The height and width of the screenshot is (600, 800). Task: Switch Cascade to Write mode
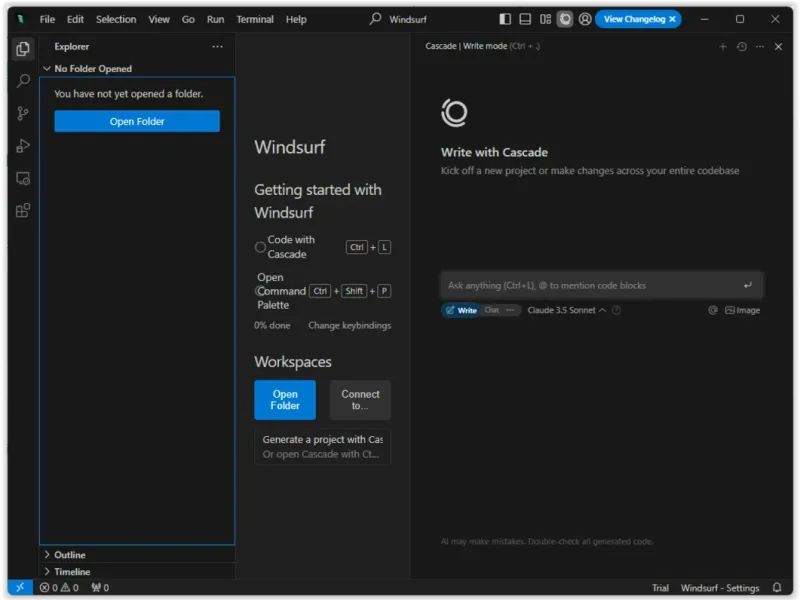pos(461,310)
